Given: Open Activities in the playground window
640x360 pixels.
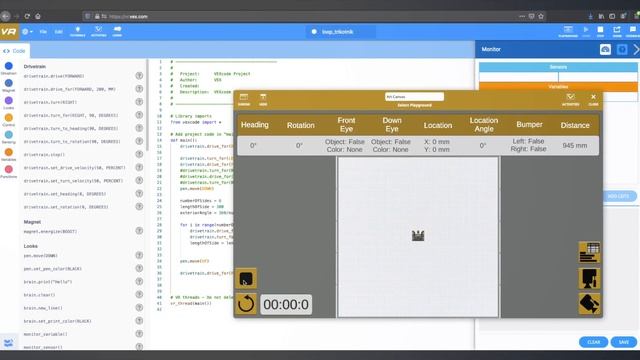Looking at the screenshot, I should tap(570, 99).
